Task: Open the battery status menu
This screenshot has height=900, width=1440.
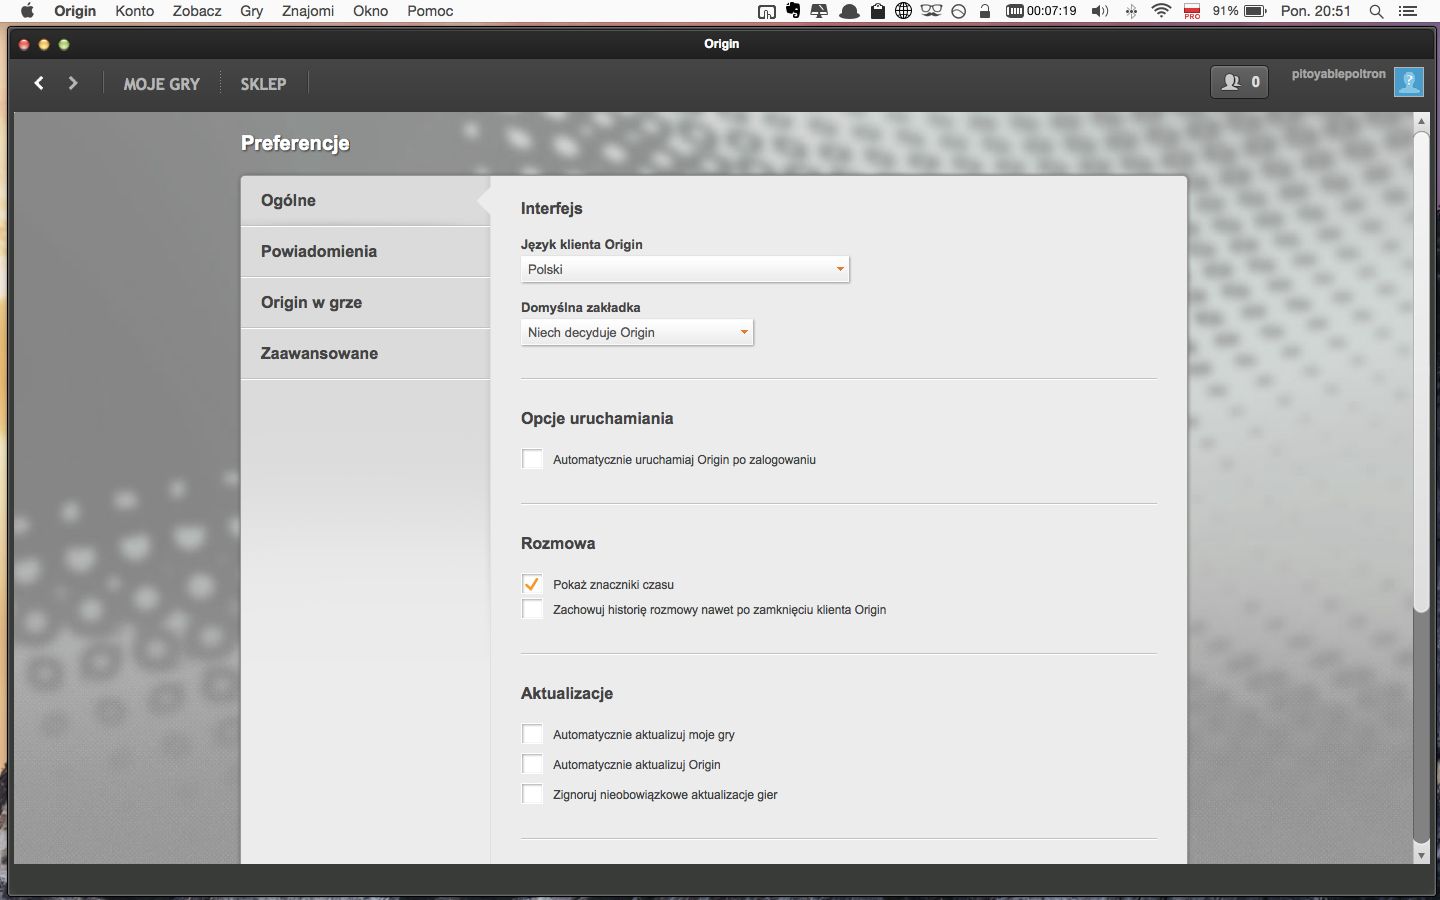Action: 1239,11
